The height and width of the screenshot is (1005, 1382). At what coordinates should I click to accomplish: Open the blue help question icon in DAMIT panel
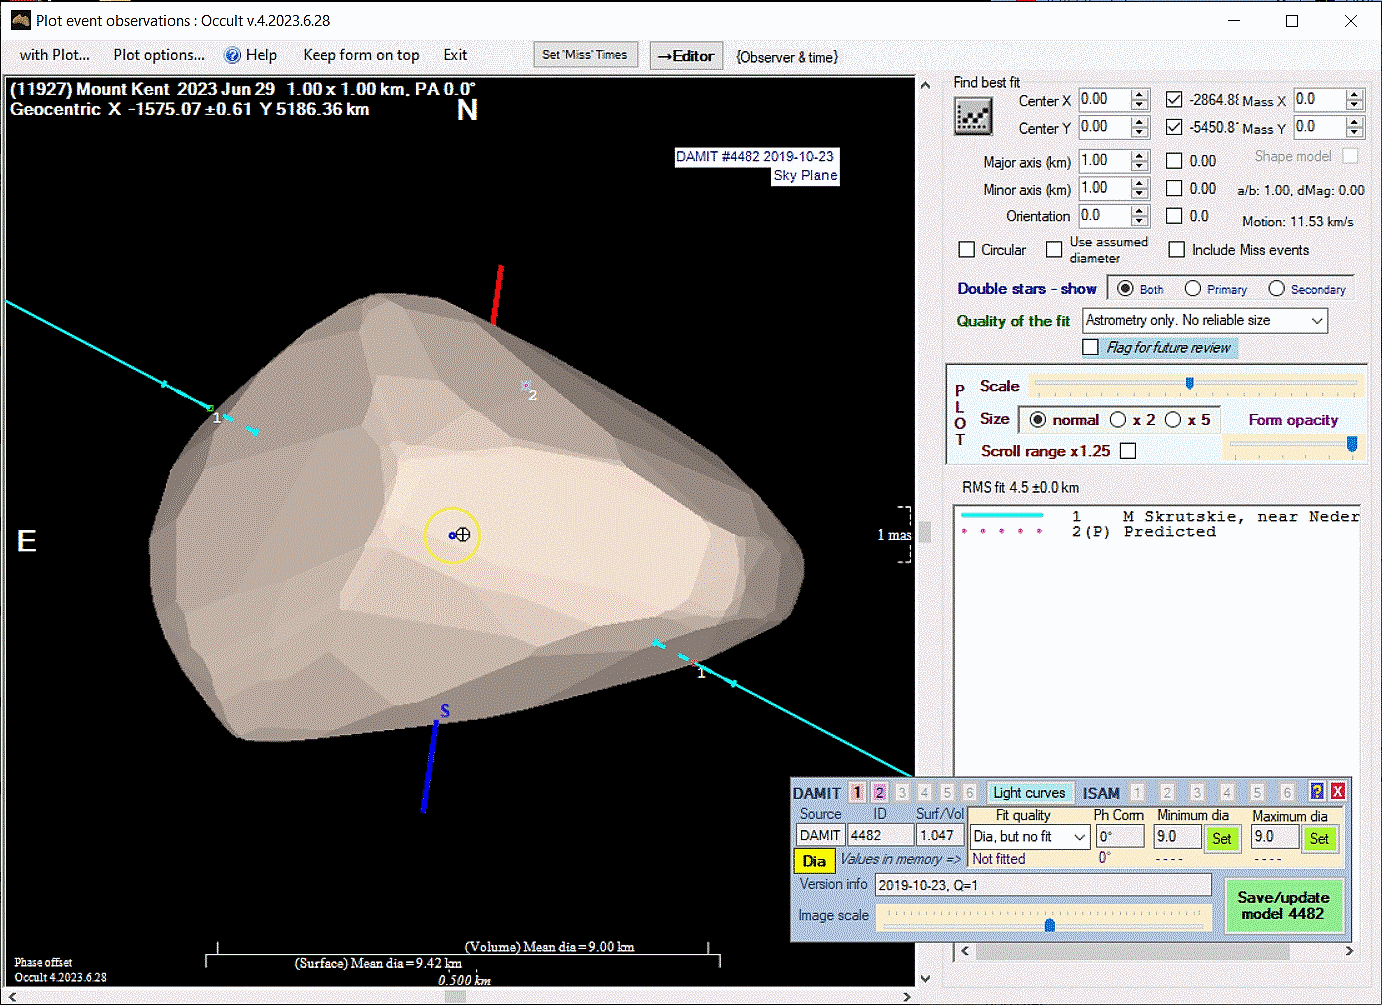click(x=1317, y=792)
